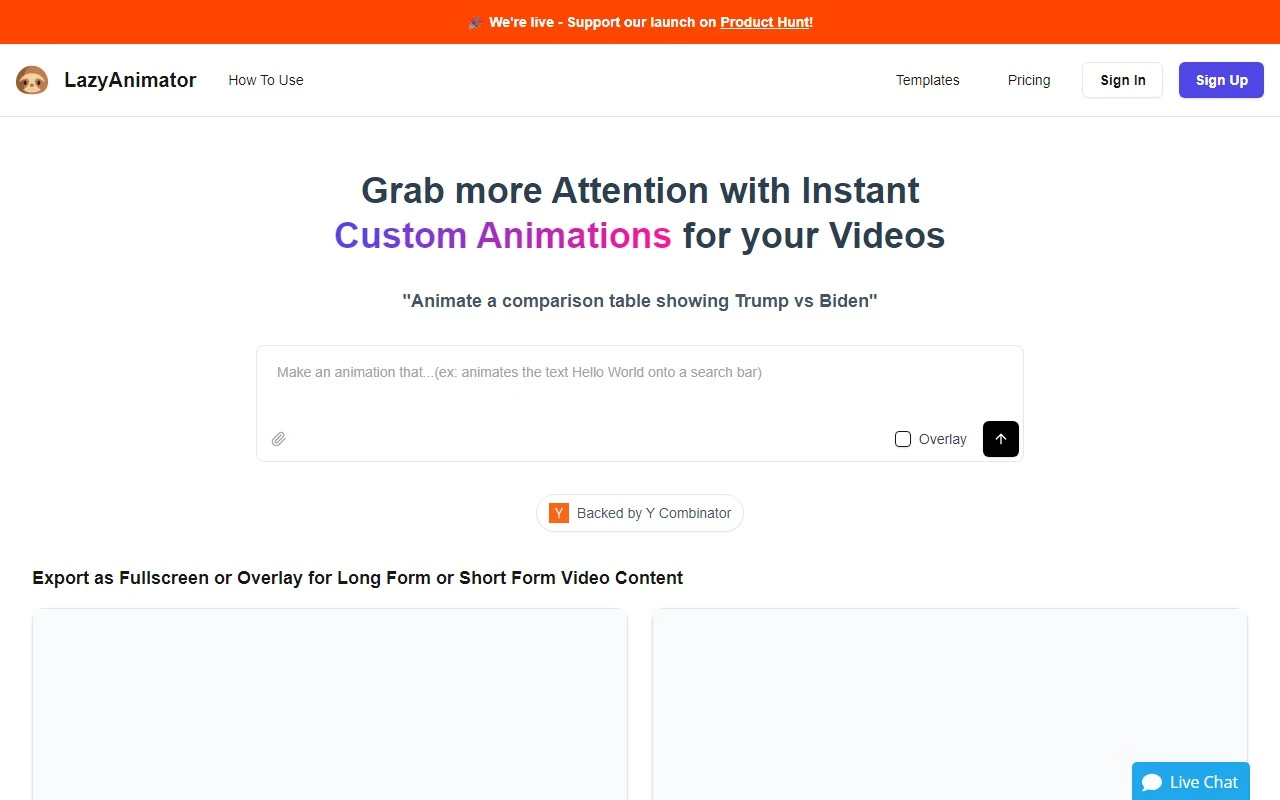Screen dimensions: 1280x800
Task: Submit prompt with the black arrow button
Action: [1001, 439]
